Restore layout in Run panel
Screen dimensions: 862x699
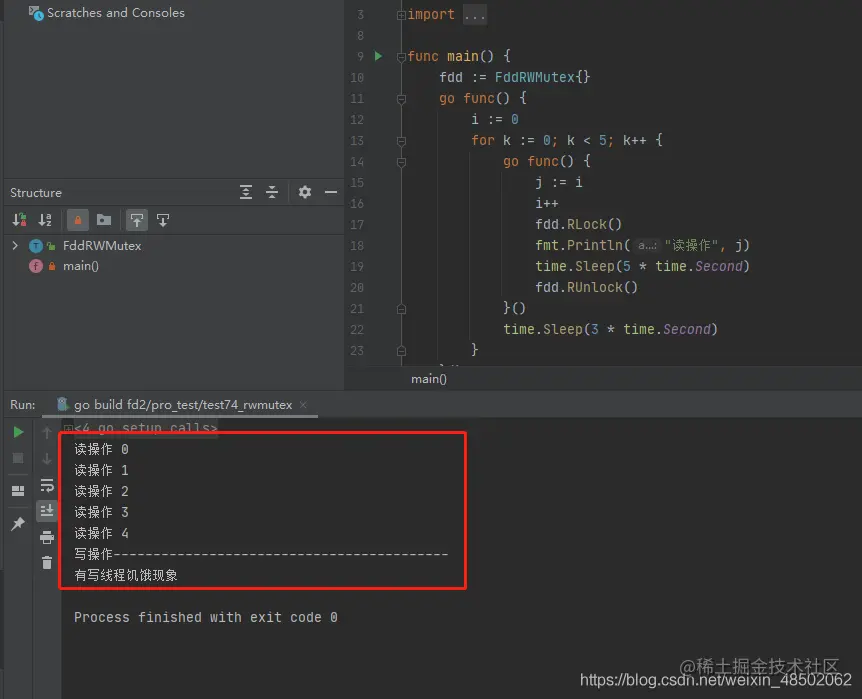pyautogui.click(x=18, y=491)
